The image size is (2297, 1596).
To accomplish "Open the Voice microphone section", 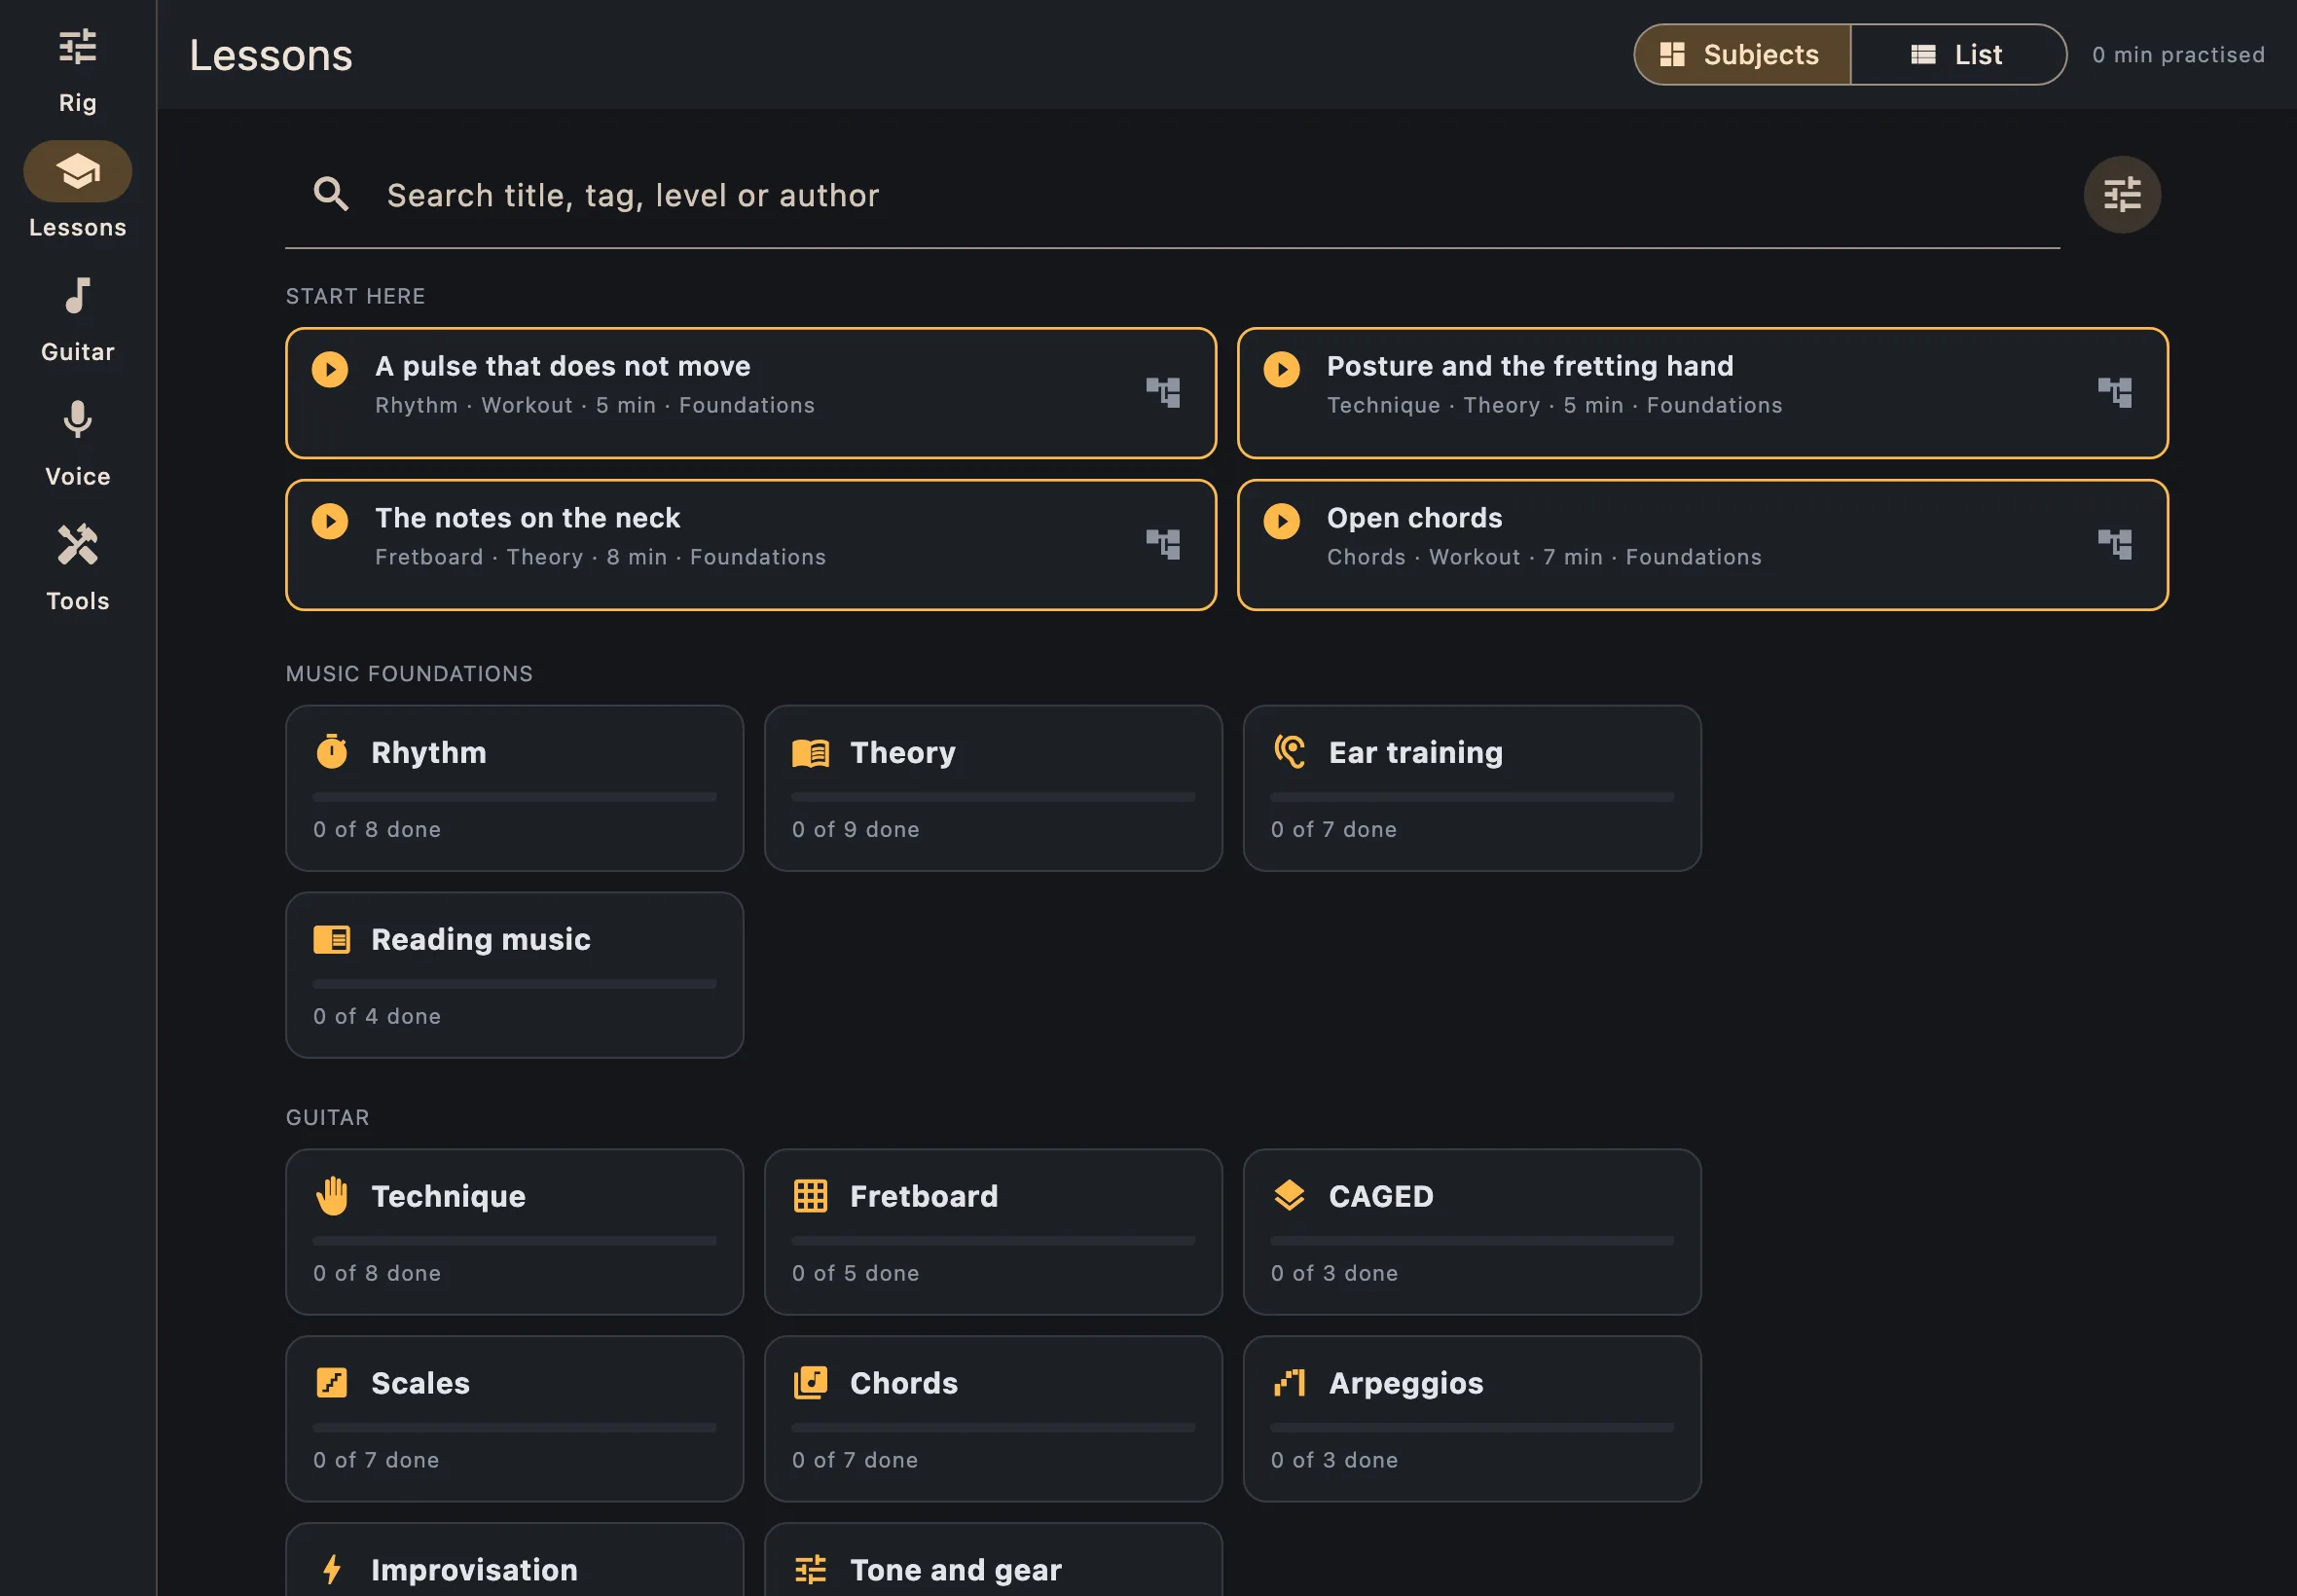I will pos(77,445).
